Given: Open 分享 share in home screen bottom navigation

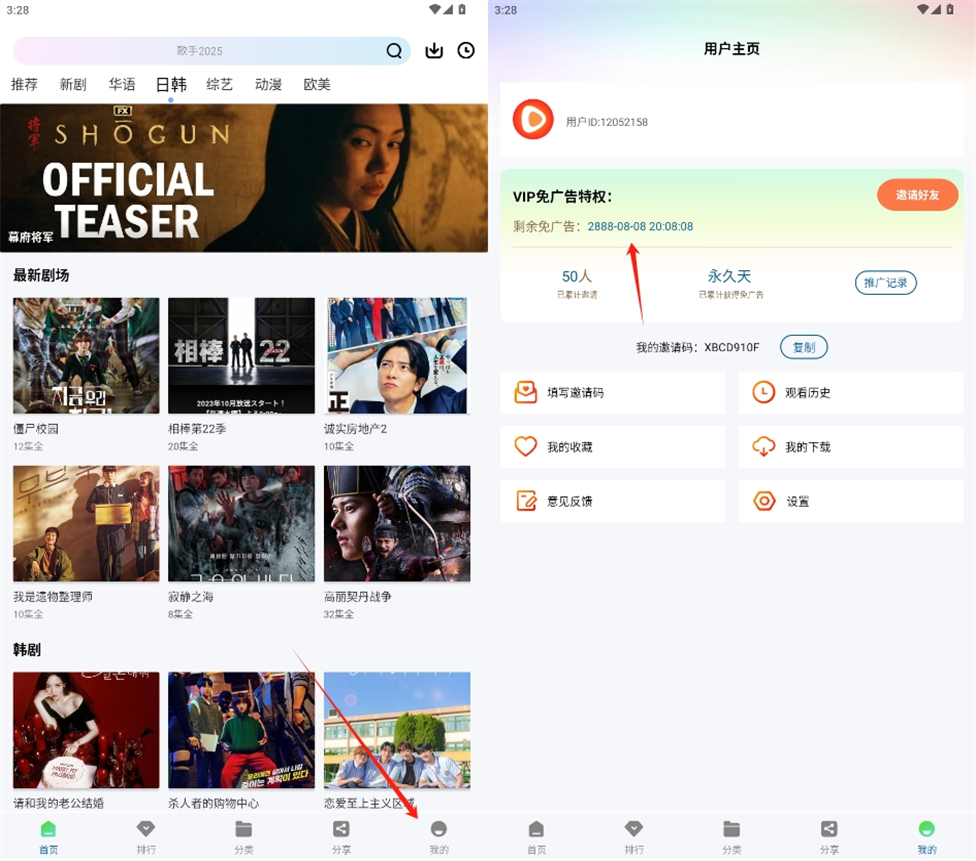Looking at the screenshot, I should [x=341, y=836].
